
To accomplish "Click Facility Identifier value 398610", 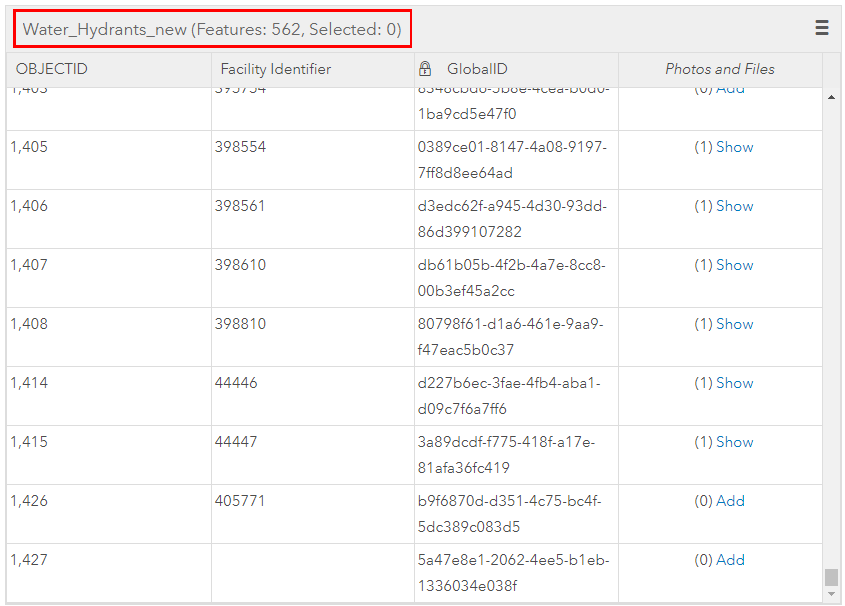I will 240,265.
